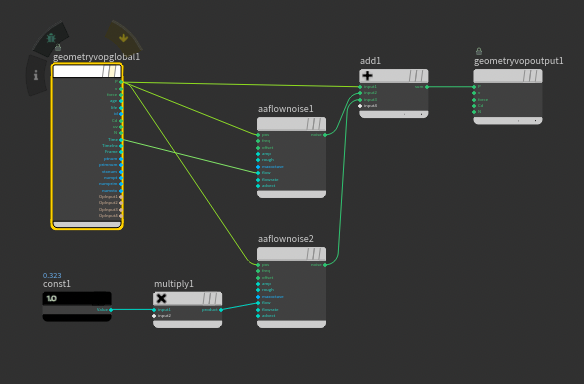Collapse geometryvopoutput1 via its footer bar
This screenshot has height=384, width=584.
tap(508, 121)
